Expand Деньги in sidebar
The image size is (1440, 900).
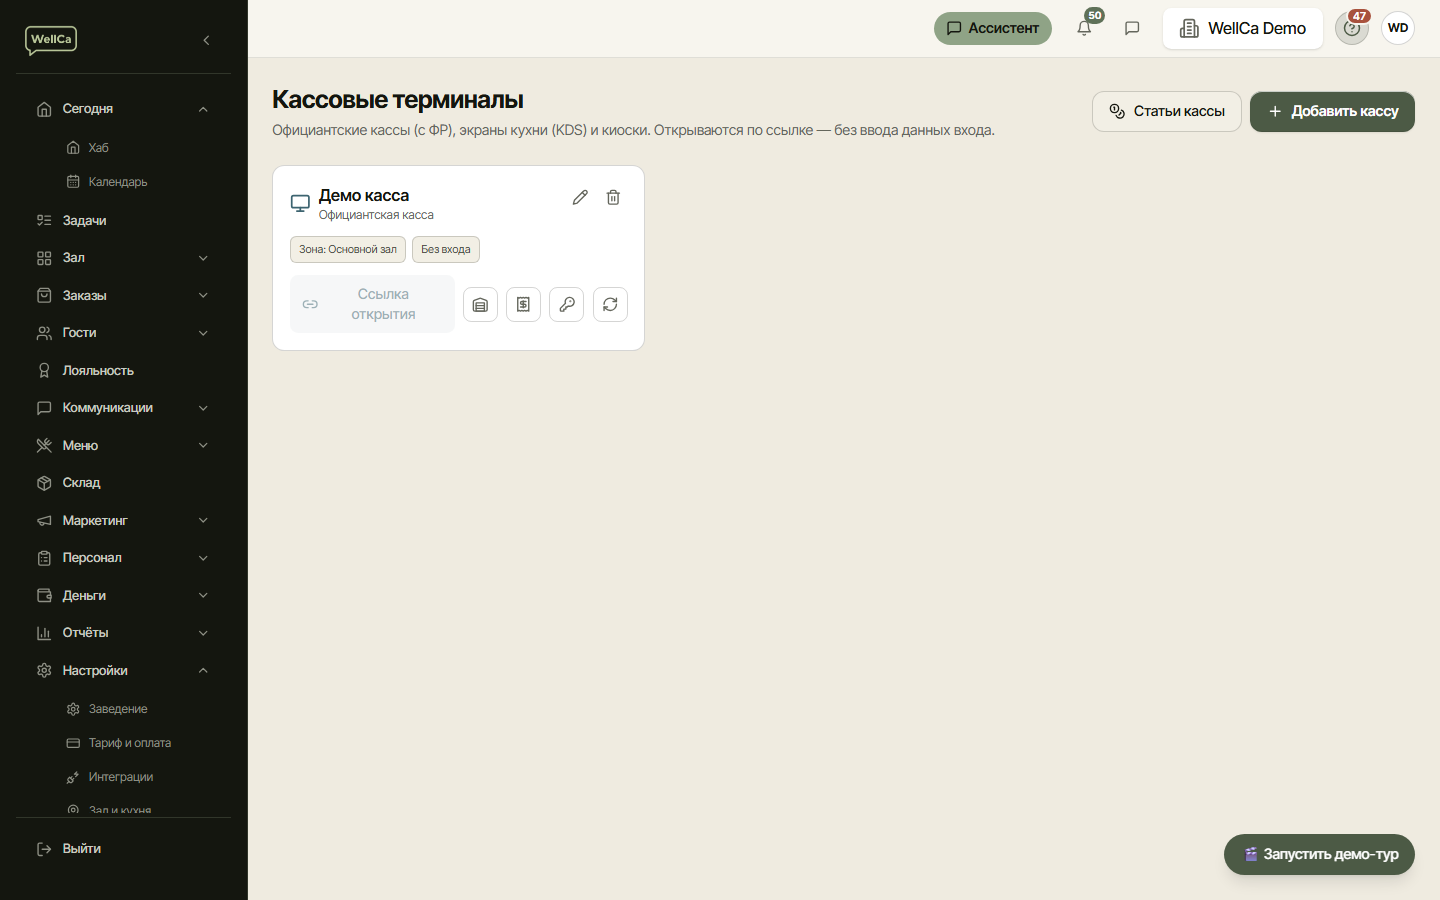pos(124,595)
